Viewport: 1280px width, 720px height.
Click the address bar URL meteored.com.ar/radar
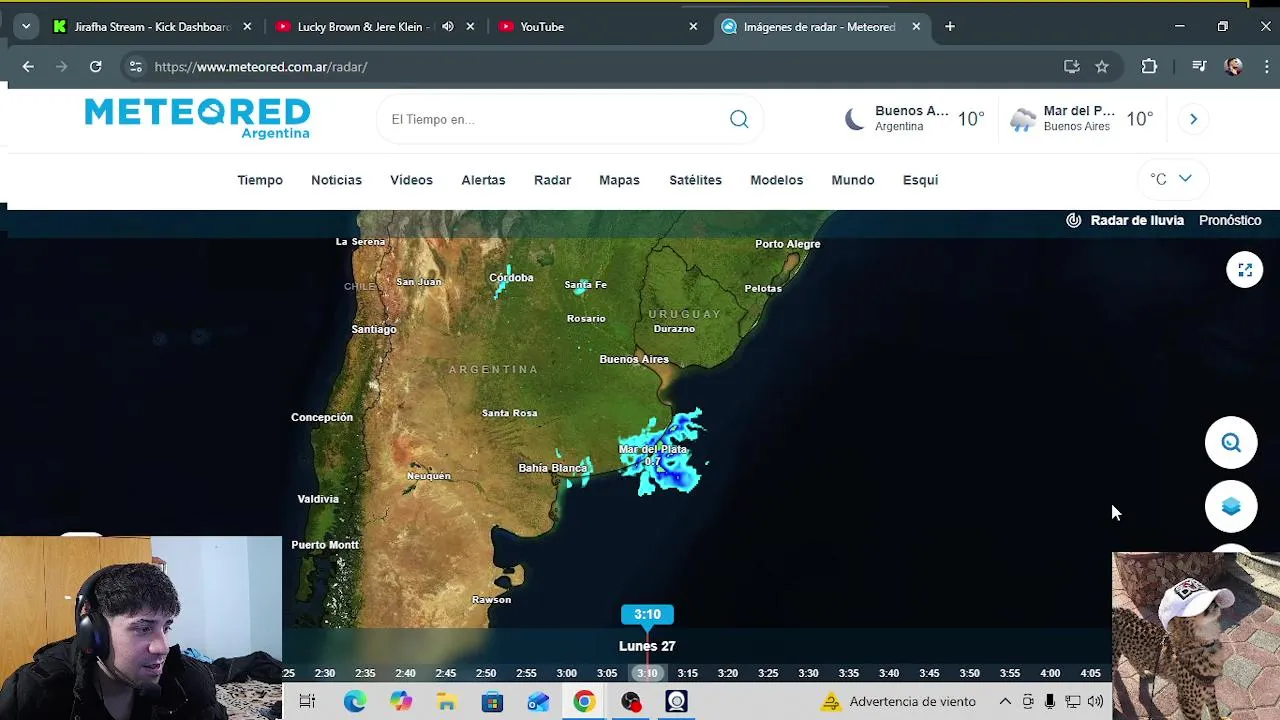pyautogui.click(x=261, y=67)
